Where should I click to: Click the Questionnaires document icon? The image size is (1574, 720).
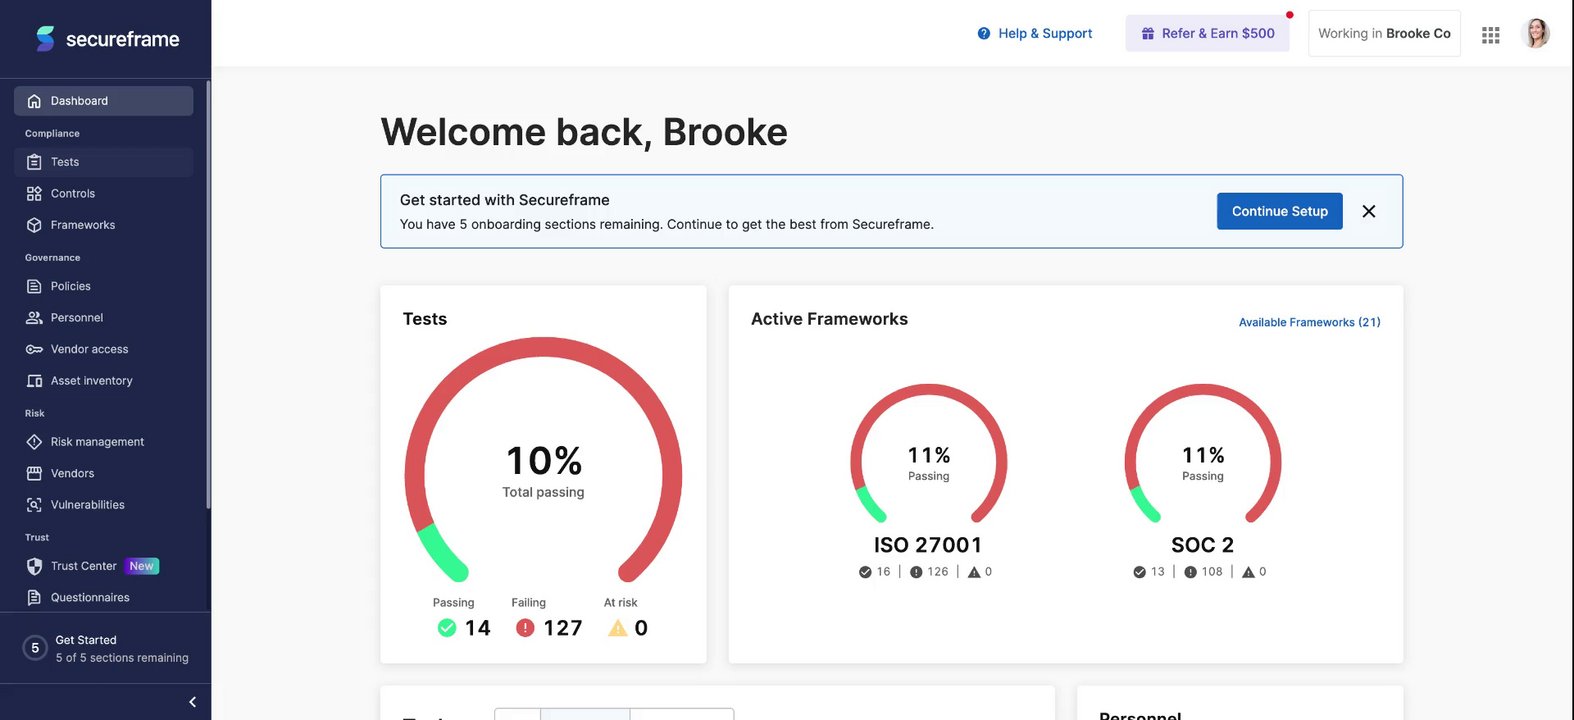pyautogui.click(x=34, y=597)
